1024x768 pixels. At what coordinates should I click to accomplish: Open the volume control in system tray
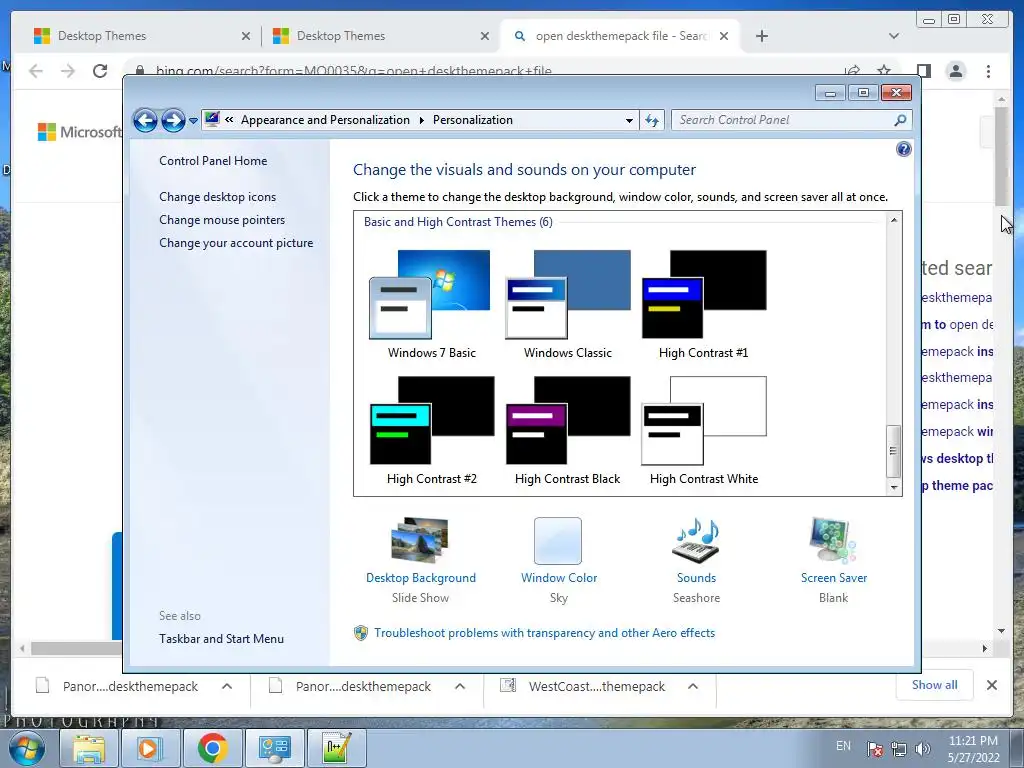coord(923,749)
